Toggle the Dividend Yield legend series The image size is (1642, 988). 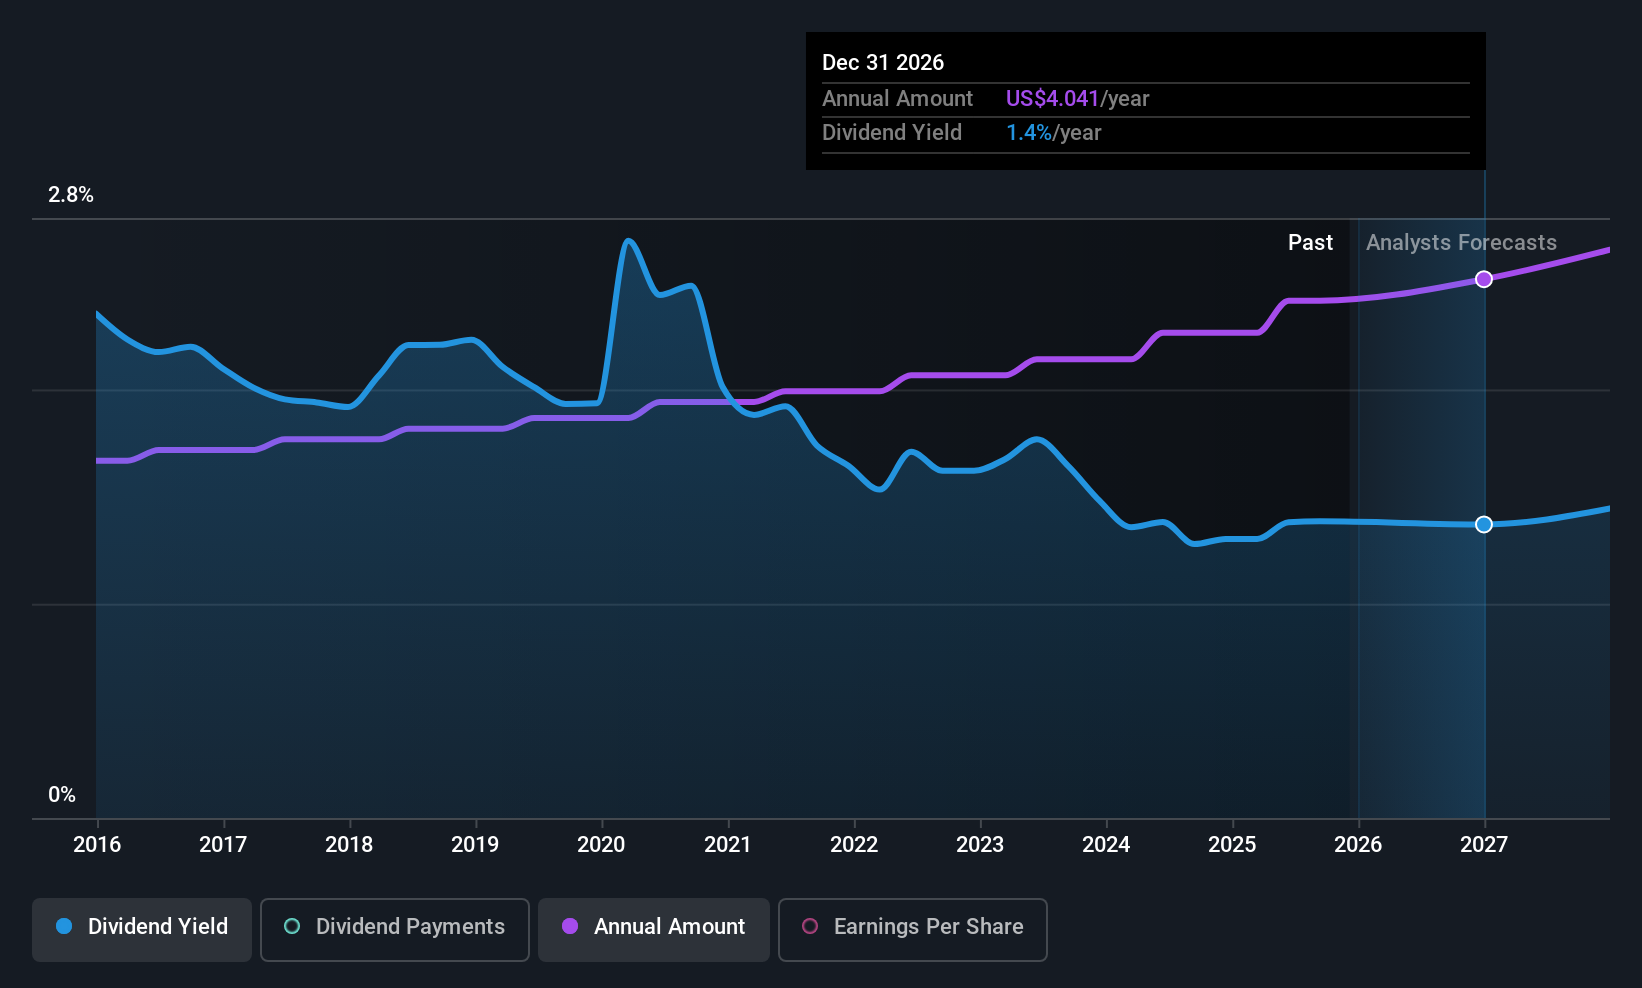coord(142,928)
